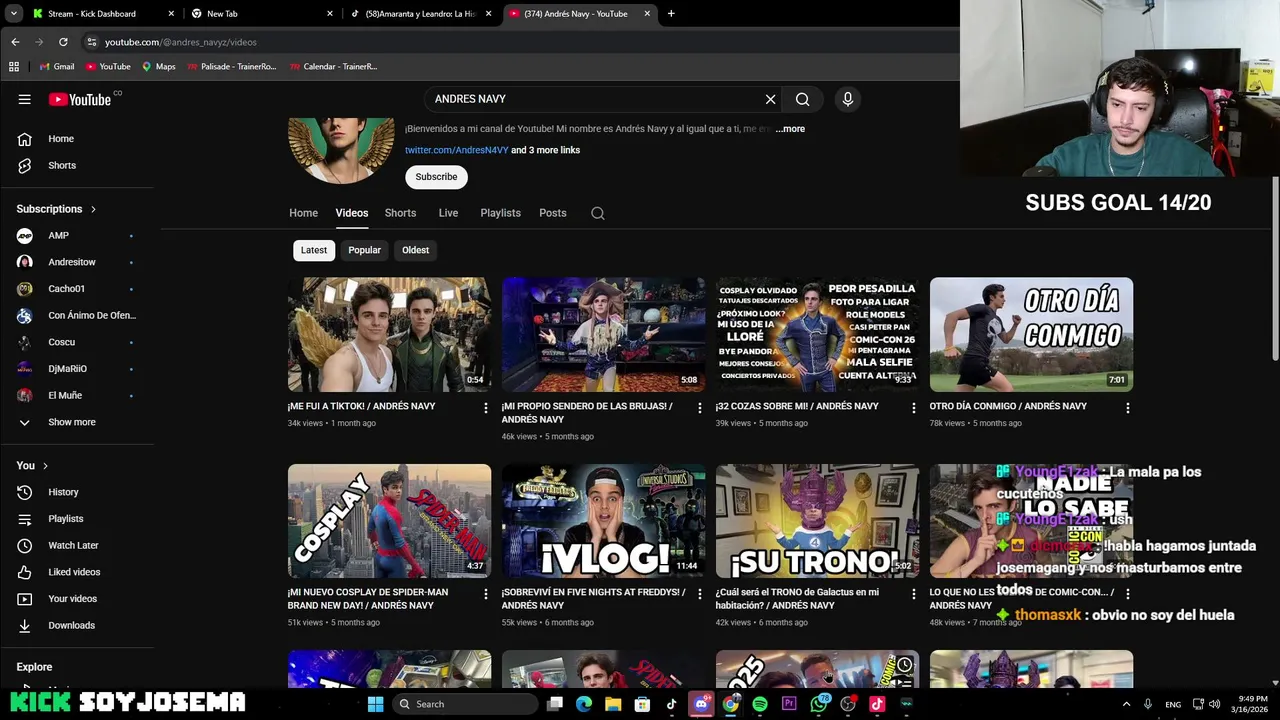1280x720 pixels.
Task: Start voice search with the microphone
Action: (847, 99)
